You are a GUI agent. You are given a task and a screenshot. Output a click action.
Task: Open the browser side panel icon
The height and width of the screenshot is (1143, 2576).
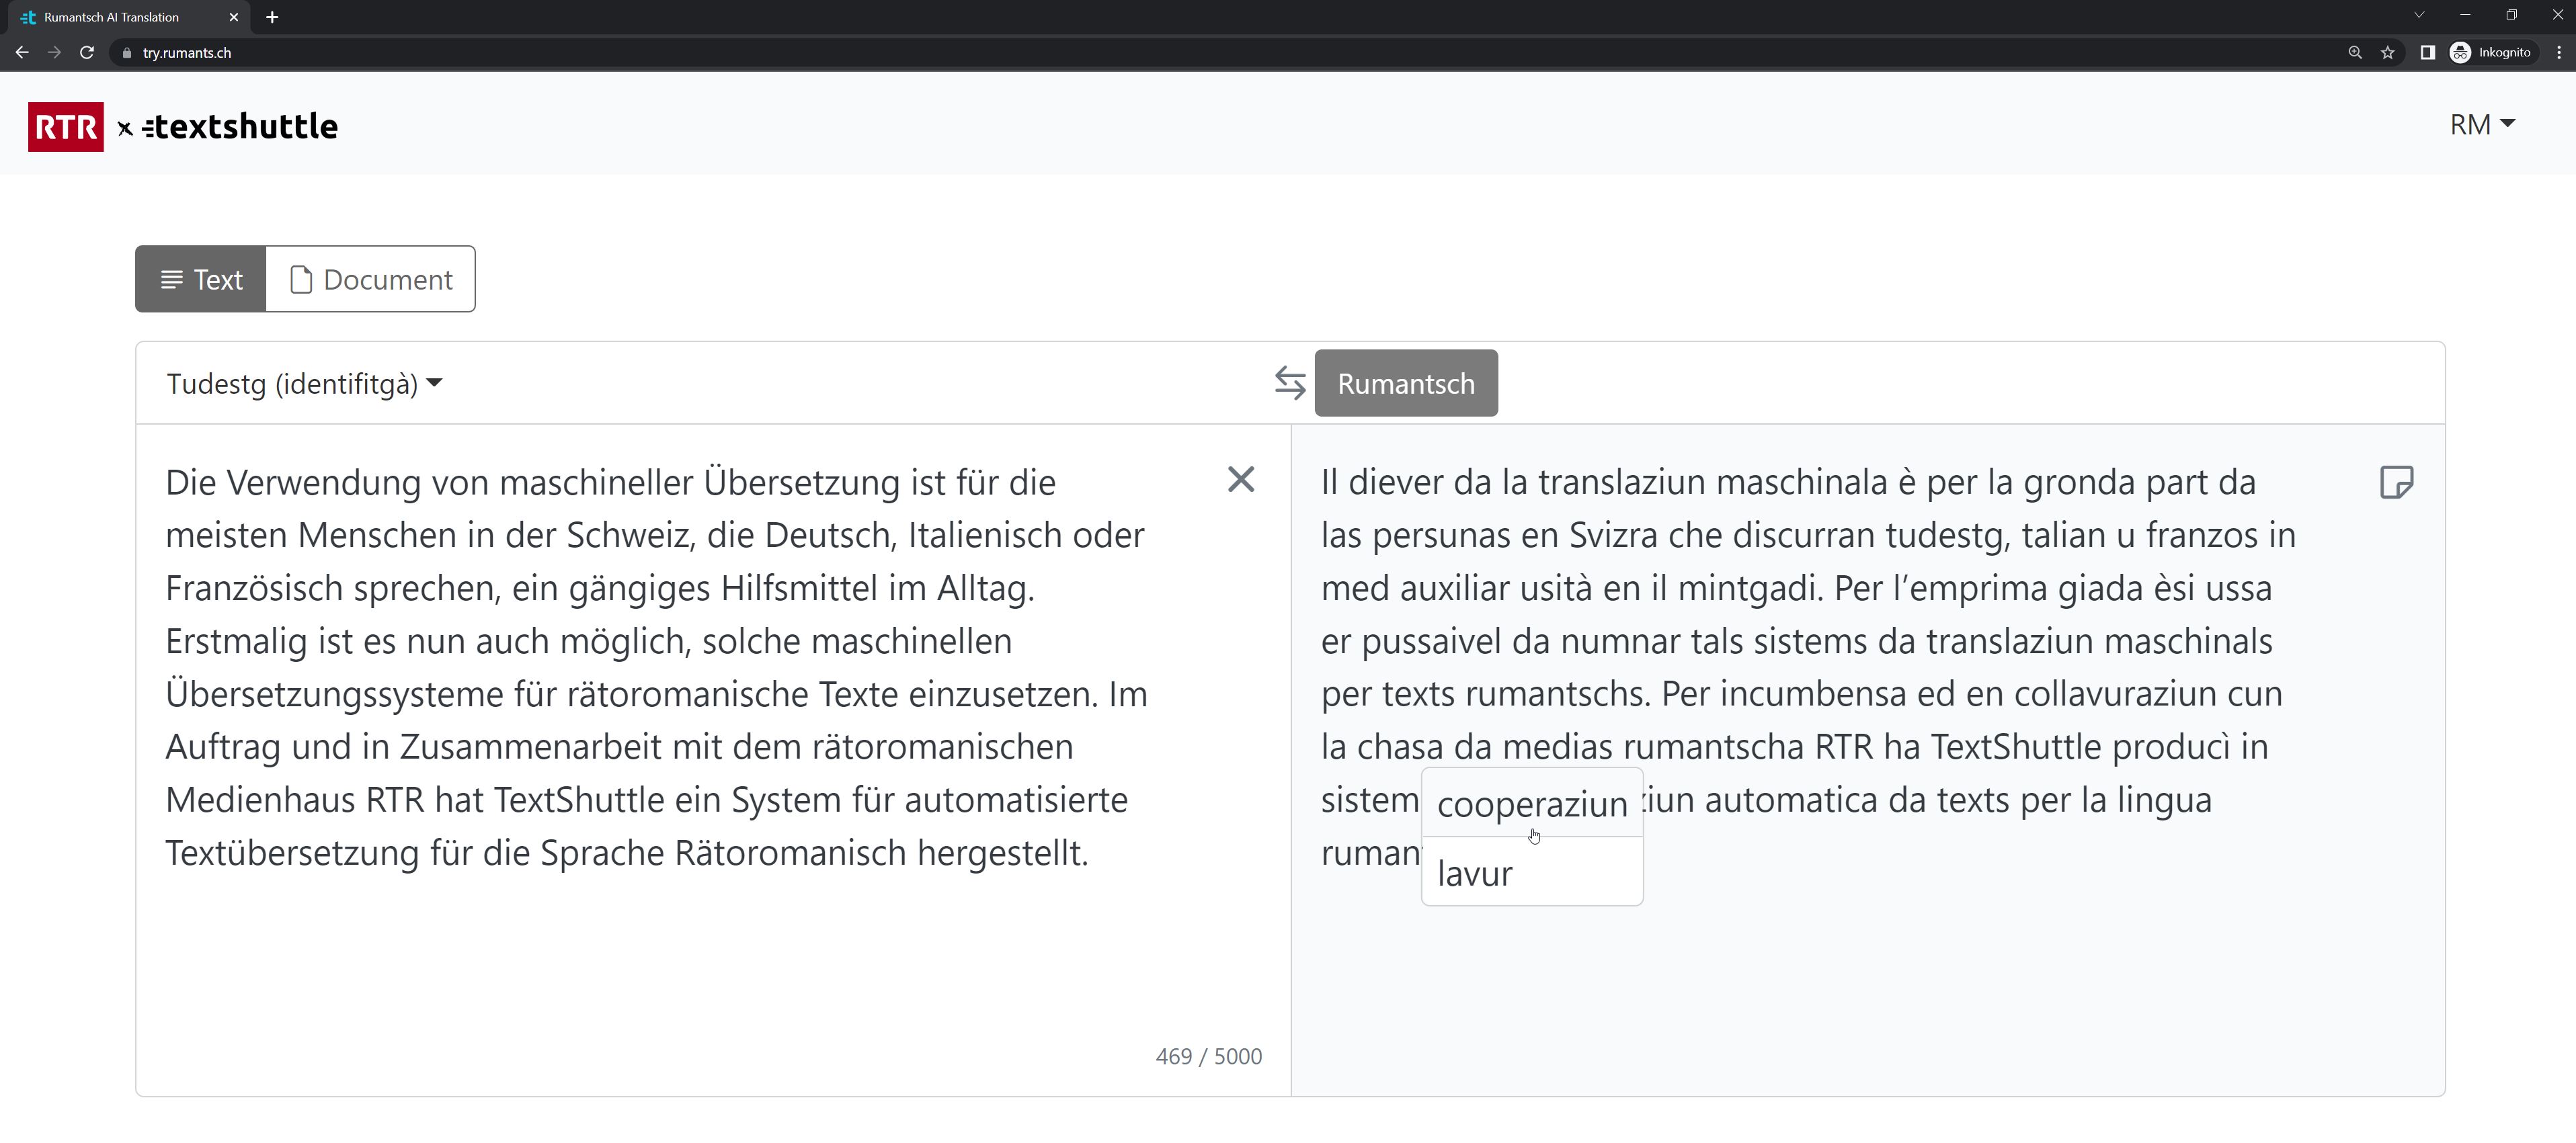[2427, 53]
